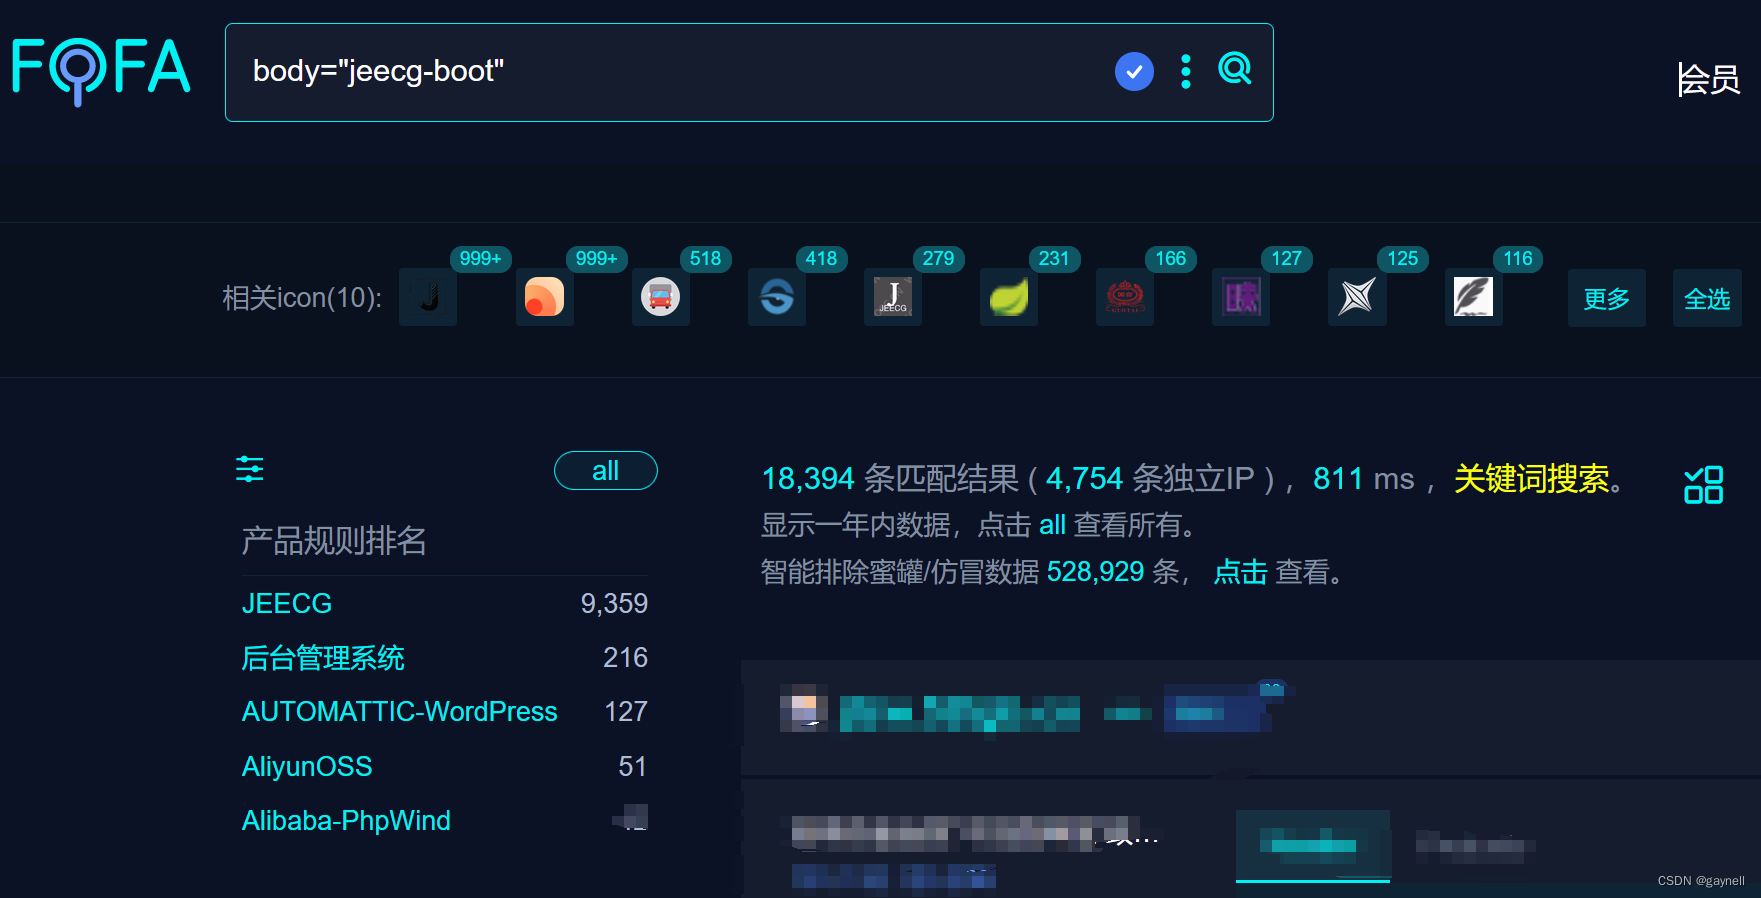Click the all pill button in sidebar

605,470
